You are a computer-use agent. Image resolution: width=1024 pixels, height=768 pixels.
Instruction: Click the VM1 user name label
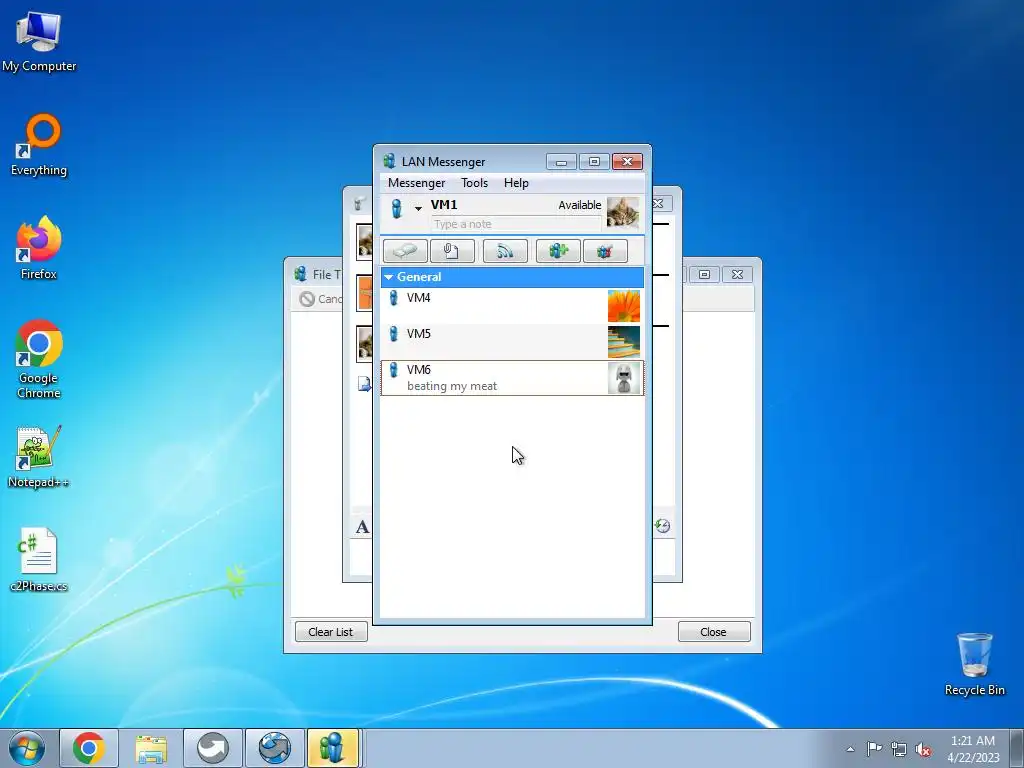(x=444, y=204)
